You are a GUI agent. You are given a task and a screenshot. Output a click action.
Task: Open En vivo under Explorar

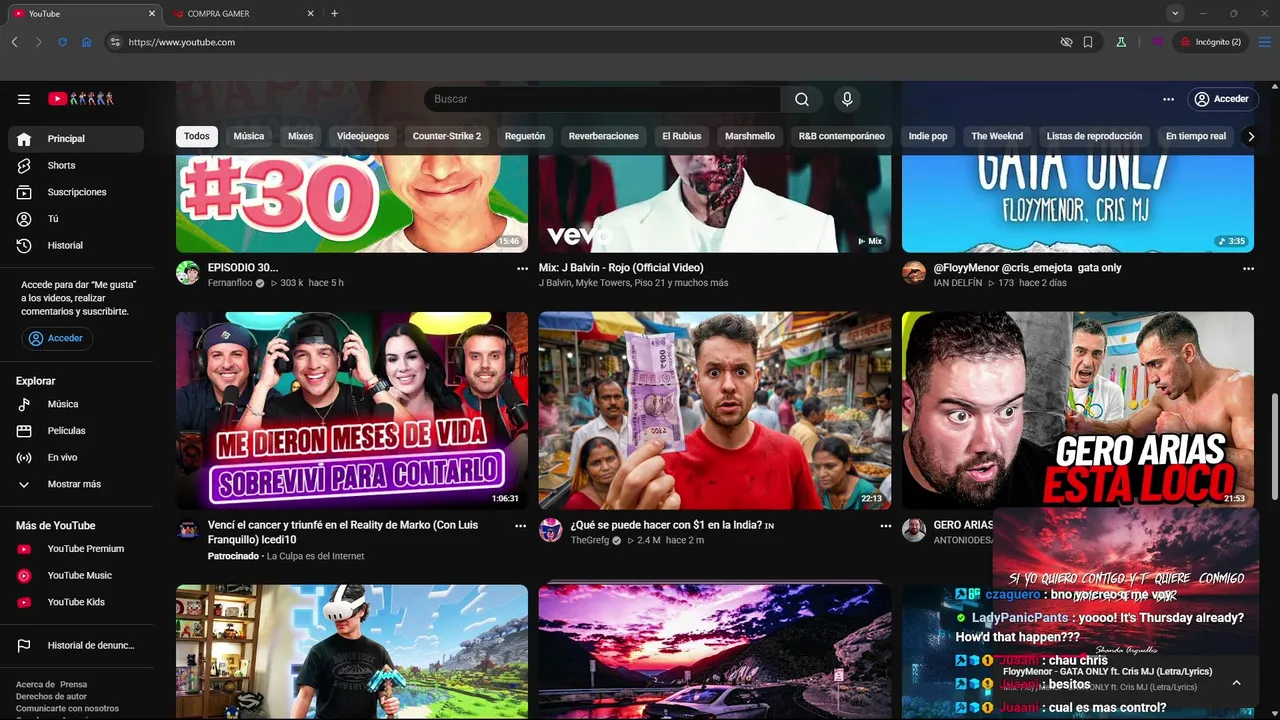click(x=76, y=457)
